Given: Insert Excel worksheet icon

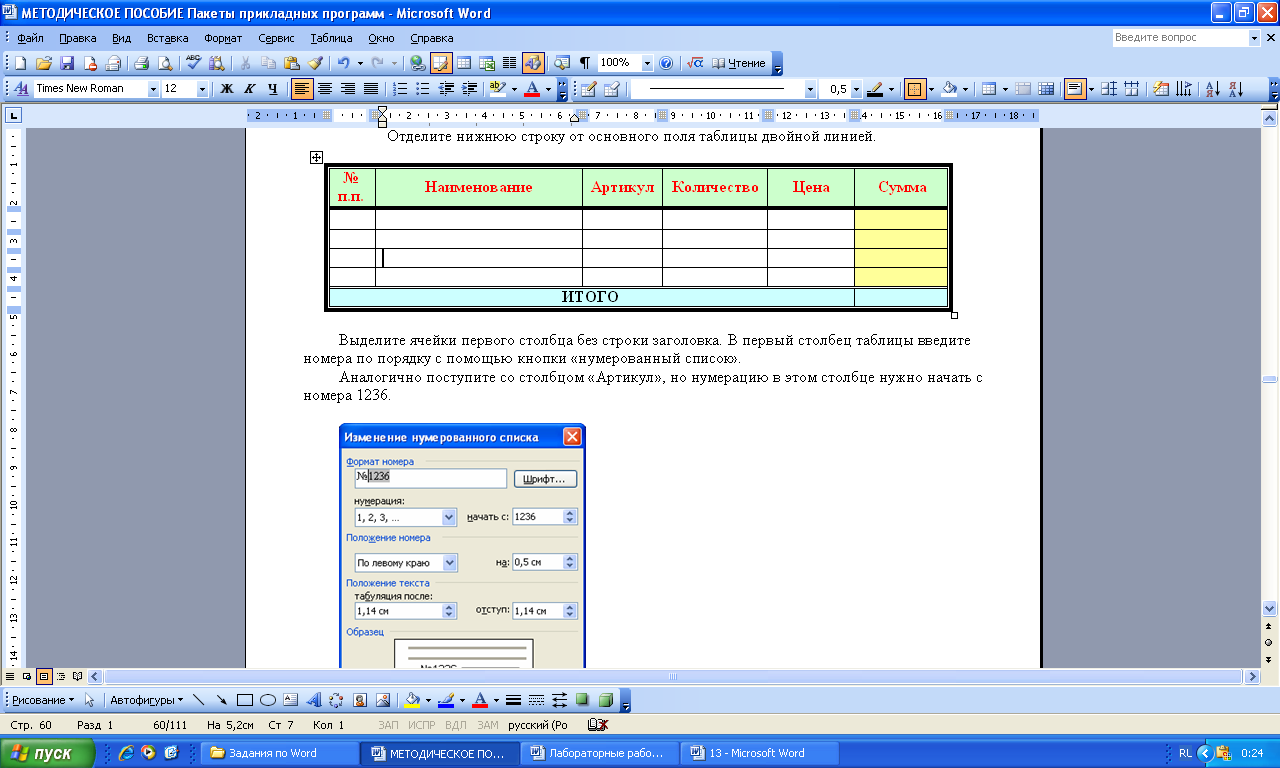Looking at the screenshot, I should tap(487, 63).
